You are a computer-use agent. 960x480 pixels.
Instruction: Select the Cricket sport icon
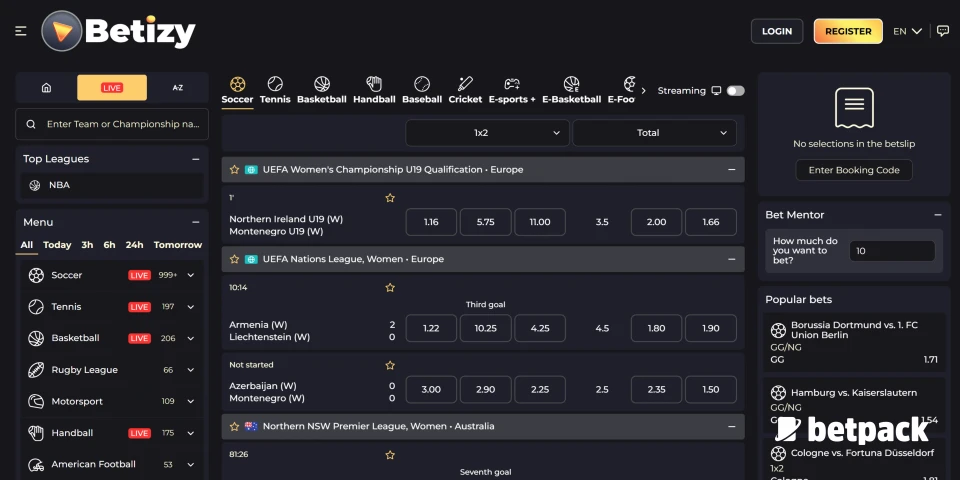465,84
